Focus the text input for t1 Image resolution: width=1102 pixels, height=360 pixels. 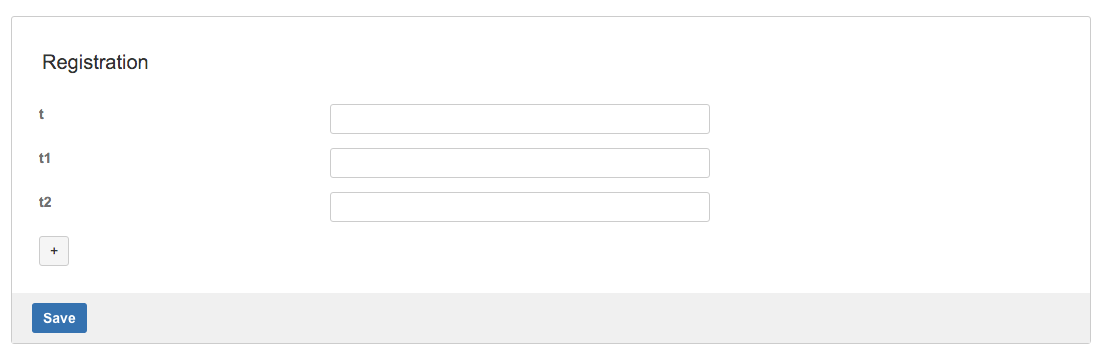coord(519,163)
